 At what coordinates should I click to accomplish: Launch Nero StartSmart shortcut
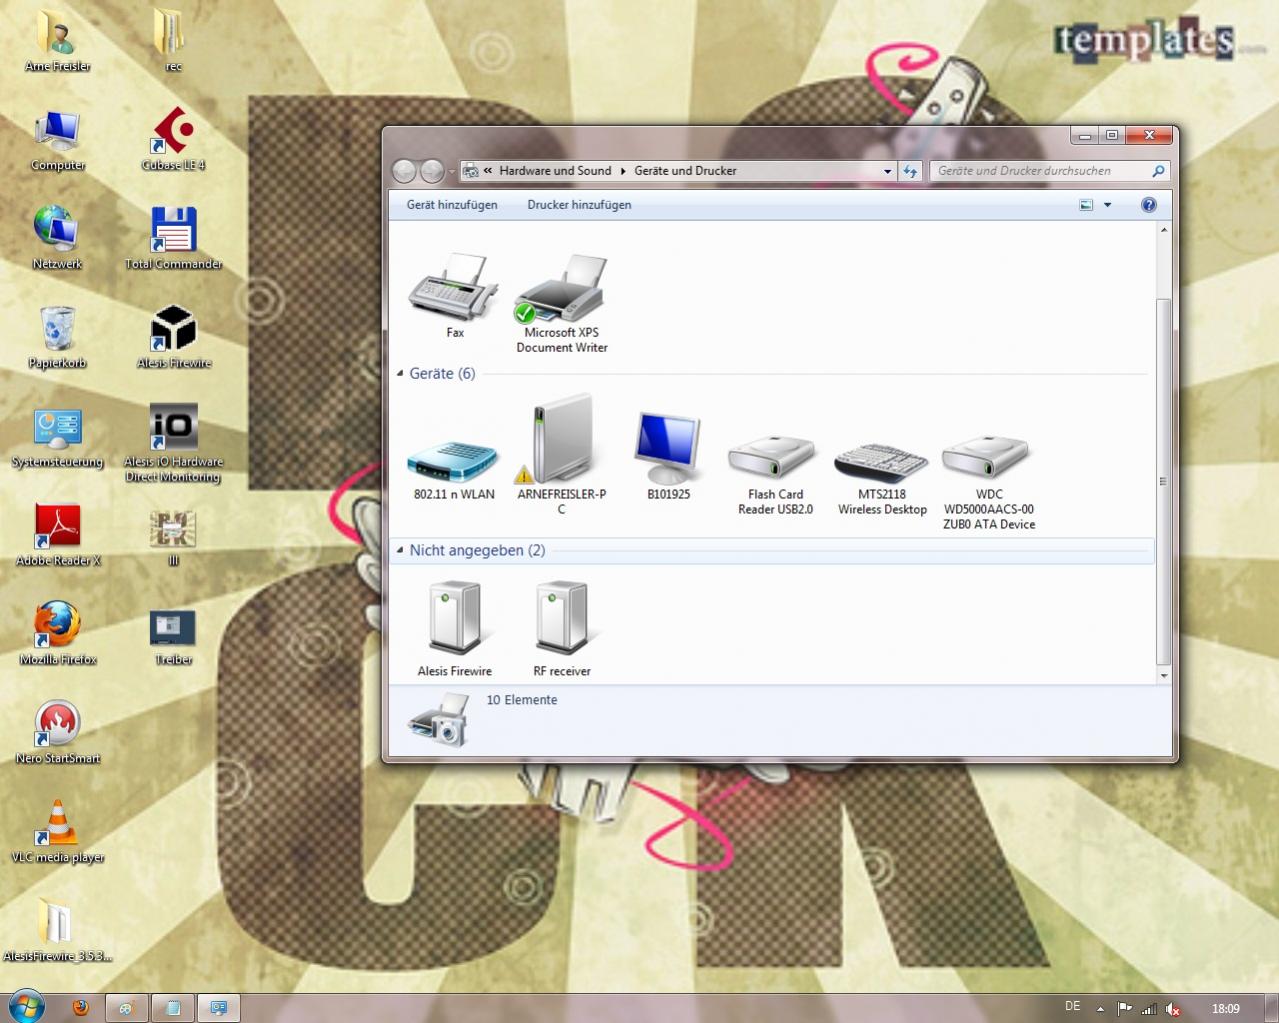point(57,733)
